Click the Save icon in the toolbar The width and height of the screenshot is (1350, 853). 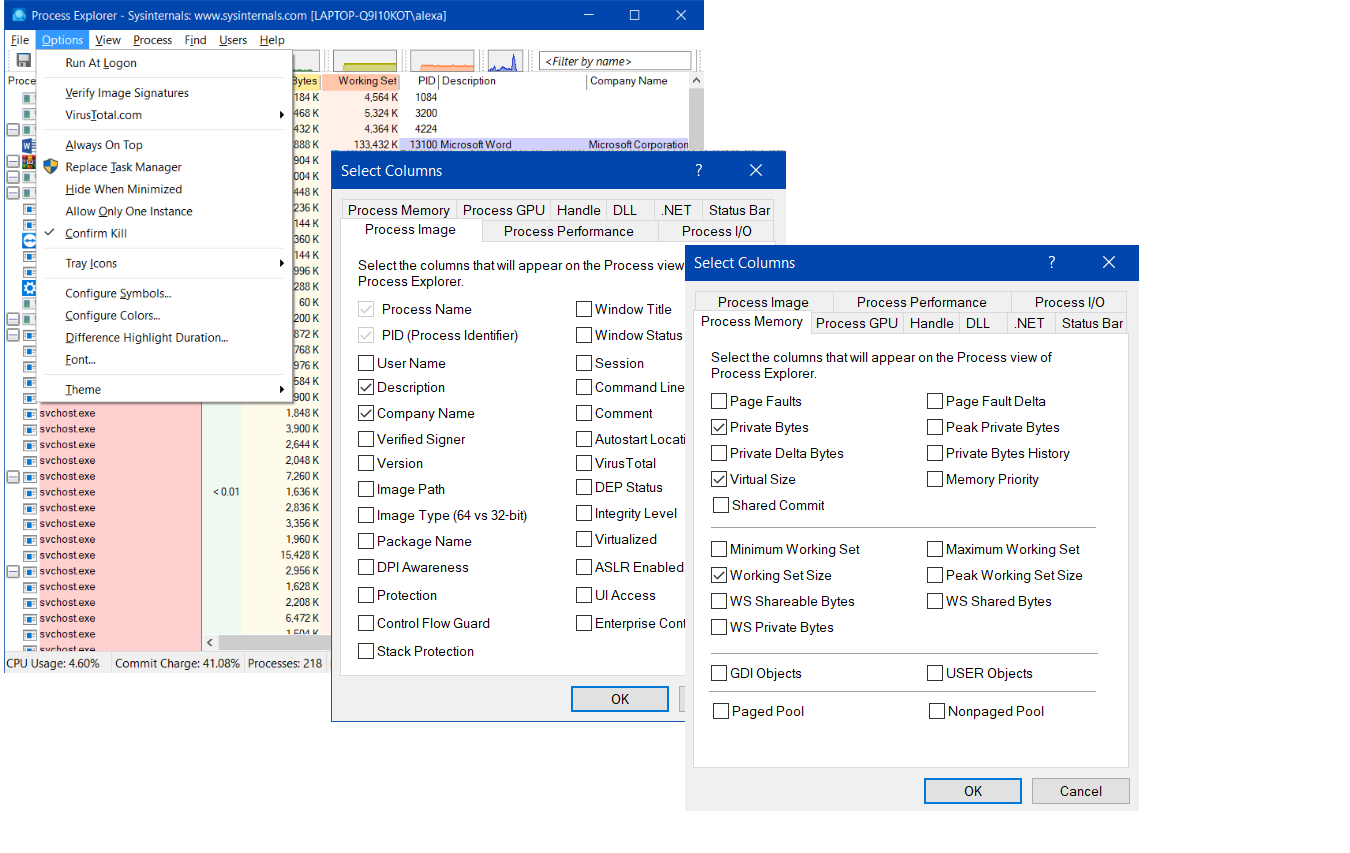point(22,60)
